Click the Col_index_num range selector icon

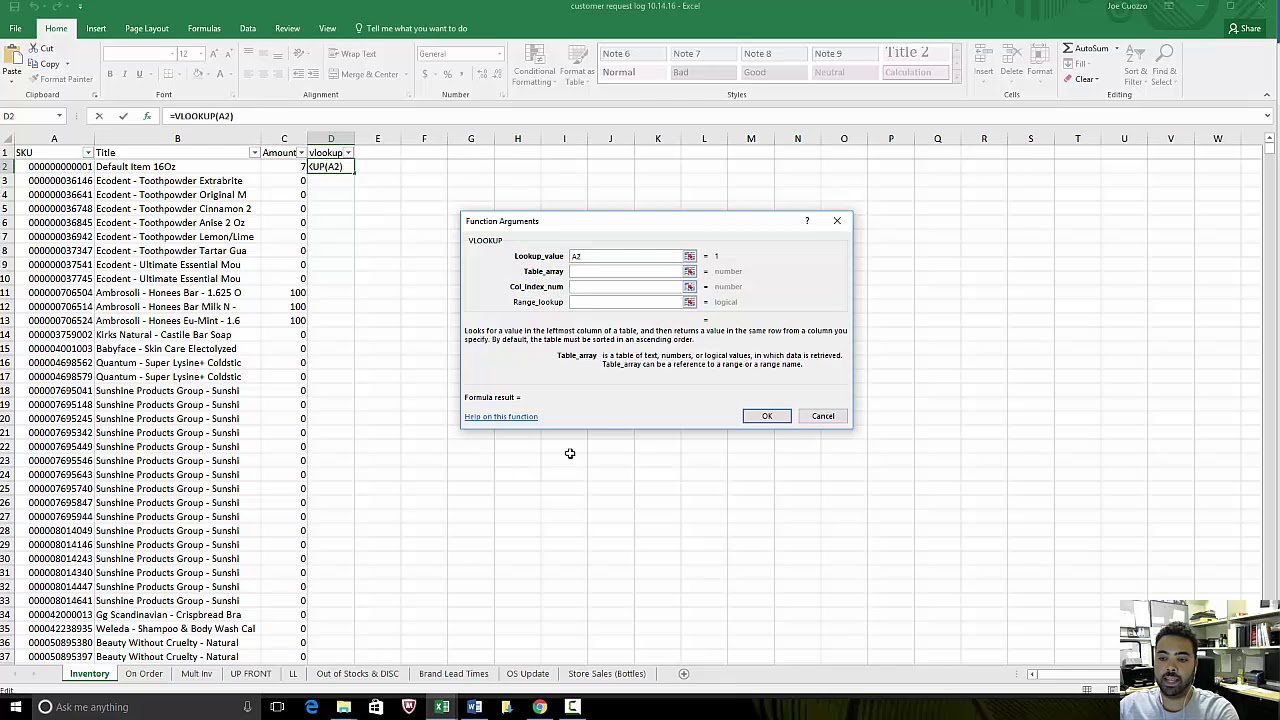(689, 287)
